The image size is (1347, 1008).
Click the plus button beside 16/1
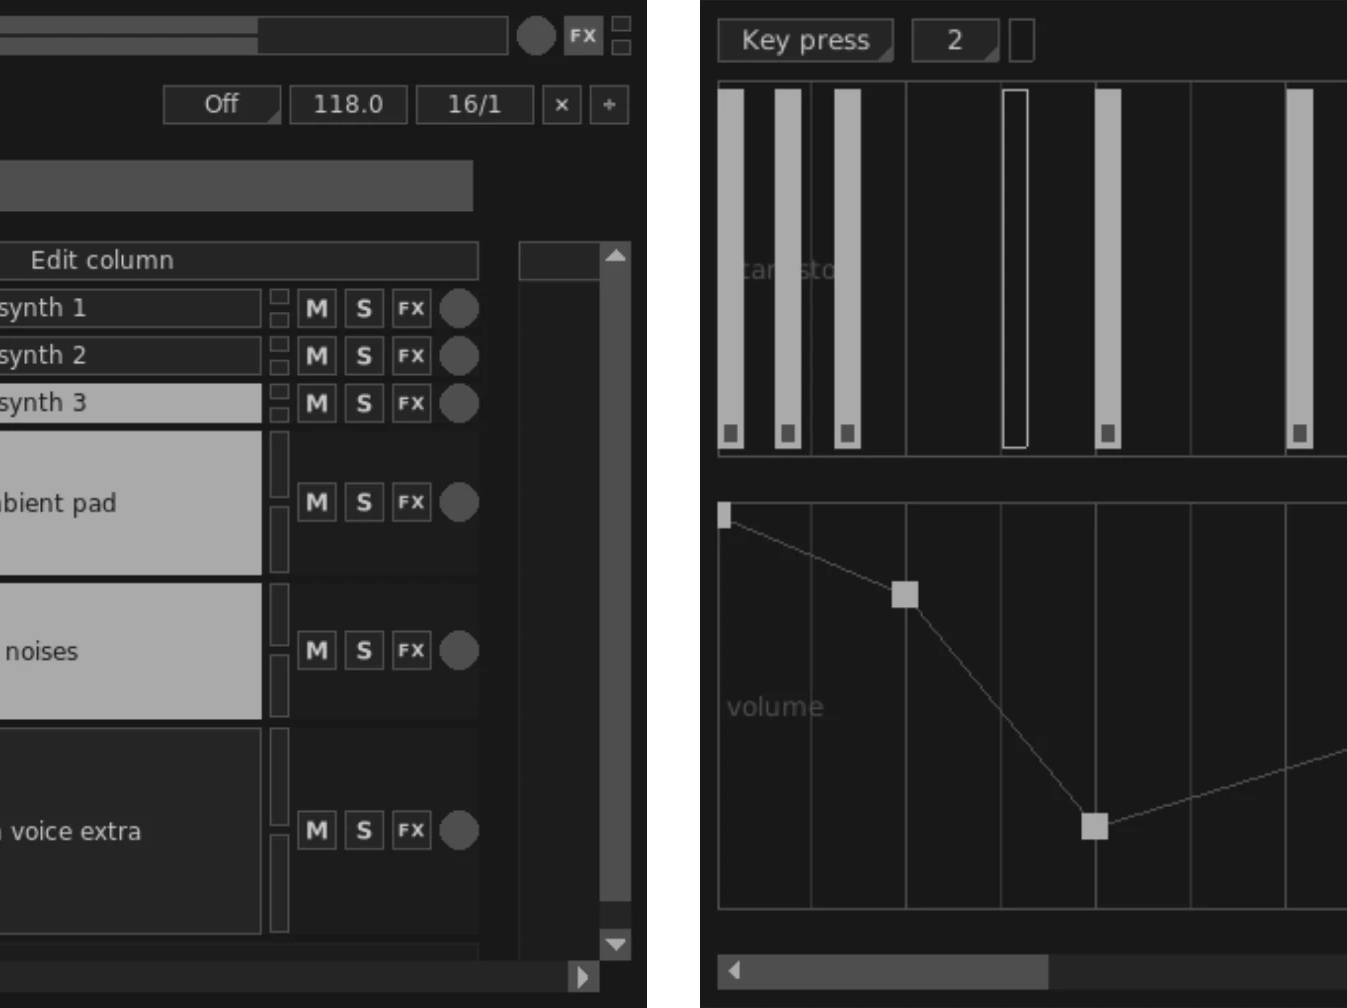(609, 105)
